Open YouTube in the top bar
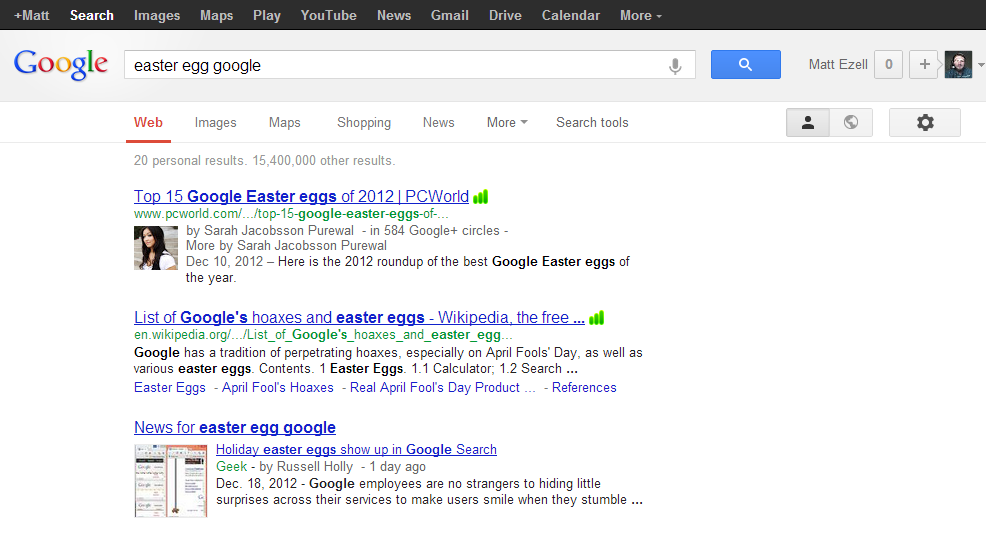 pos(328,15)
